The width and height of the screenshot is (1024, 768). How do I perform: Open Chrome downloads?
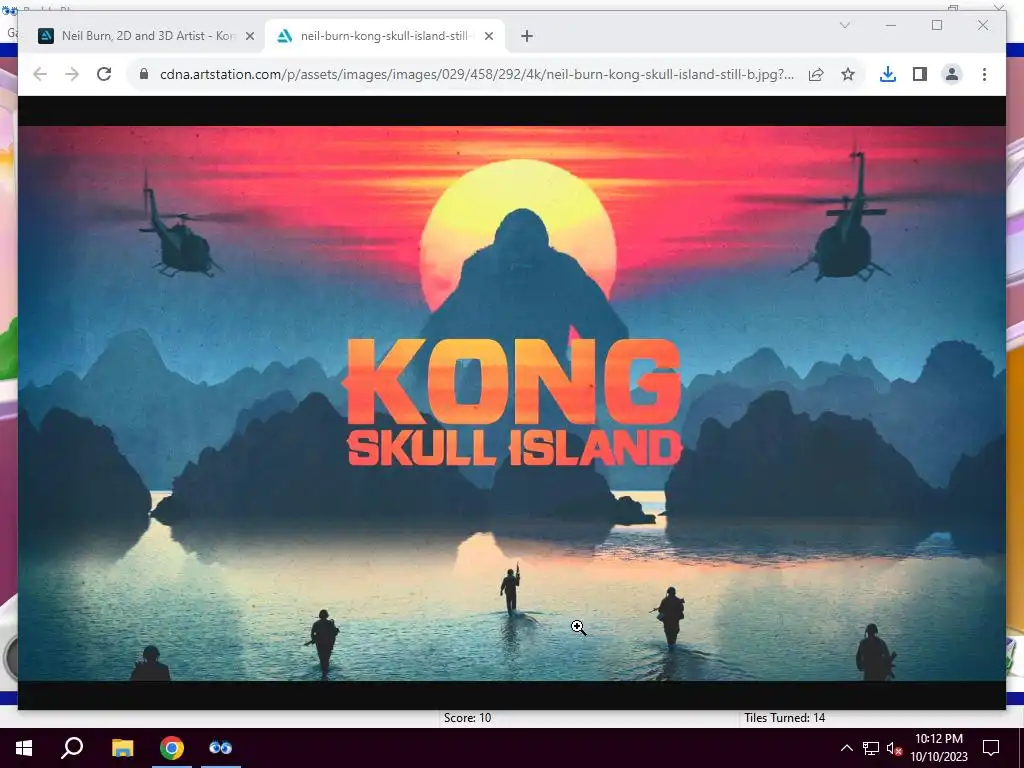888,74
